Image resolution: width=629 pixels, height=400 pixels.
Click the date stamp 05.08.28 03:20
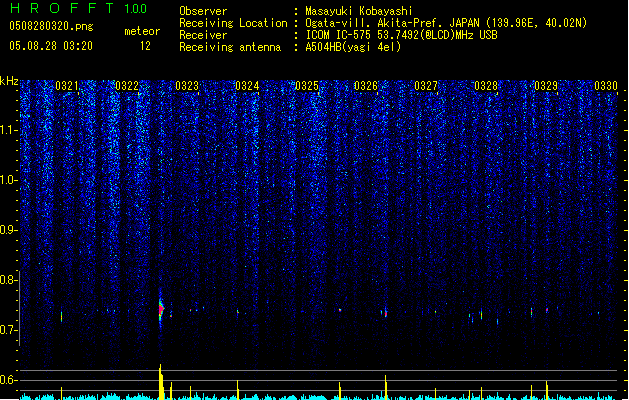(51, 46)
